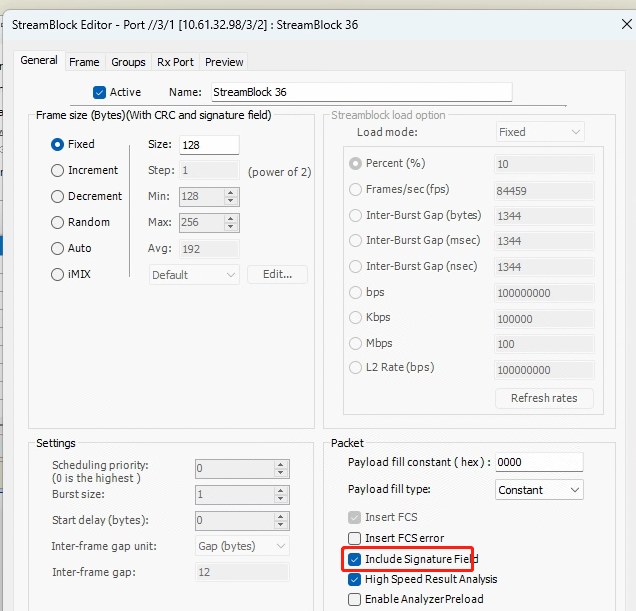This screenshot has height=611, width=636.
Task: Toggle Include Signature Field checkbox
Action: point(355,559)
